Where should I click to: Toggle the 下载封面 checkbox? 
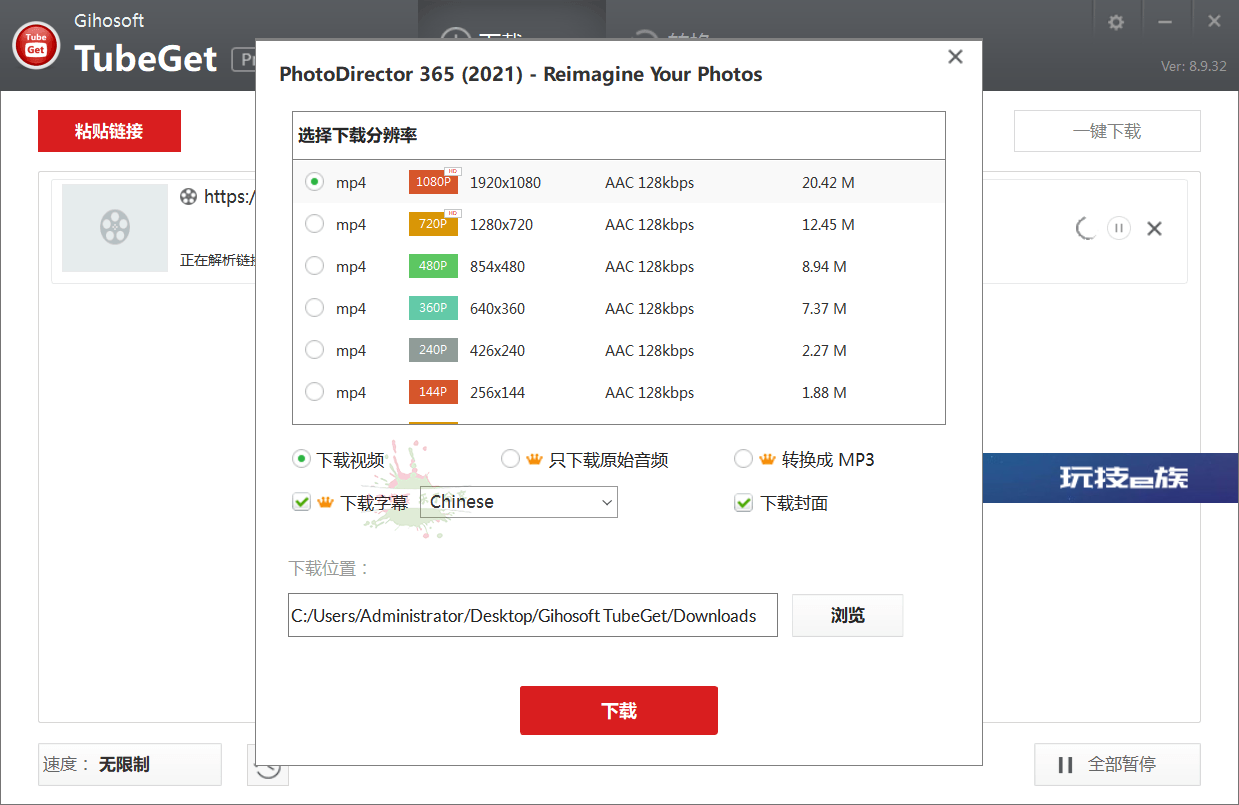pyautogui.click(x=743, y=502)
